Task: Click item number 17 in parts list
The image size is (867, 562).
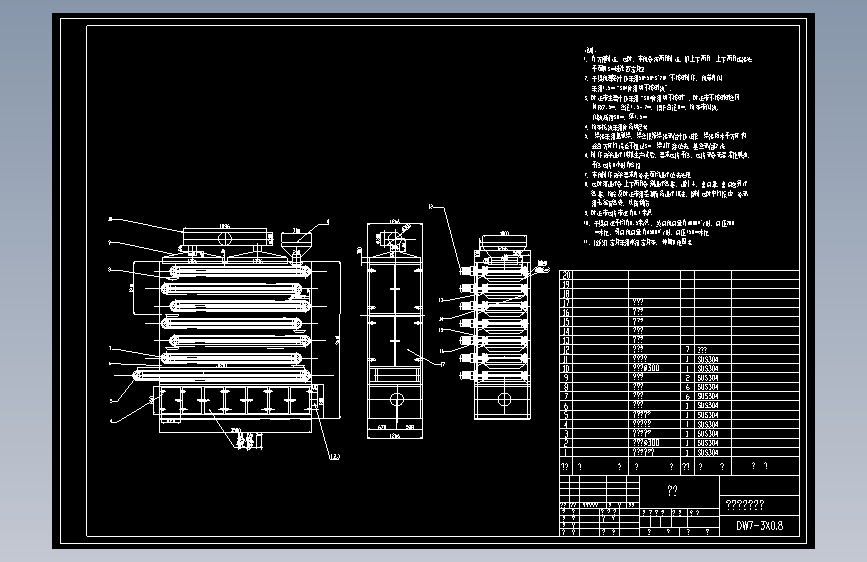Action: (x=566, y=303)
